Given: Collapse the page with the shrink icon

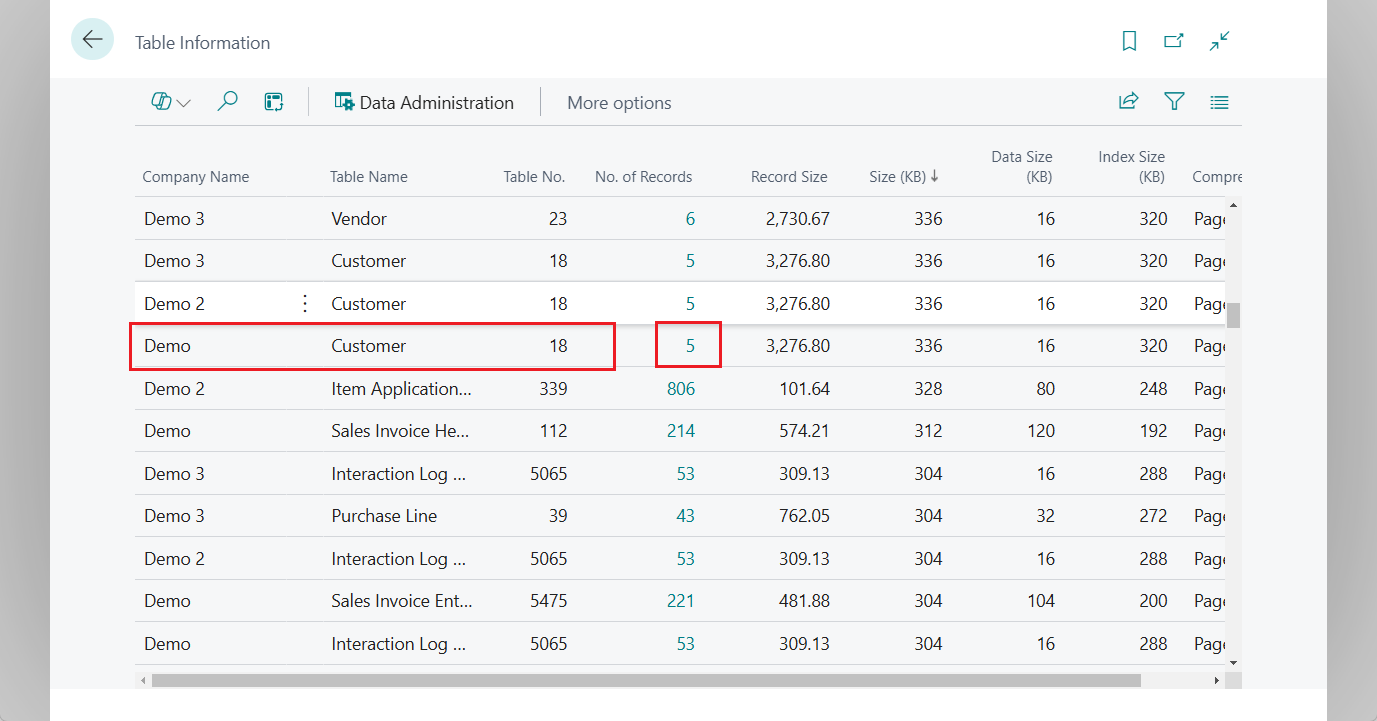Looking at the screenshot, I should coord(1219,42).
